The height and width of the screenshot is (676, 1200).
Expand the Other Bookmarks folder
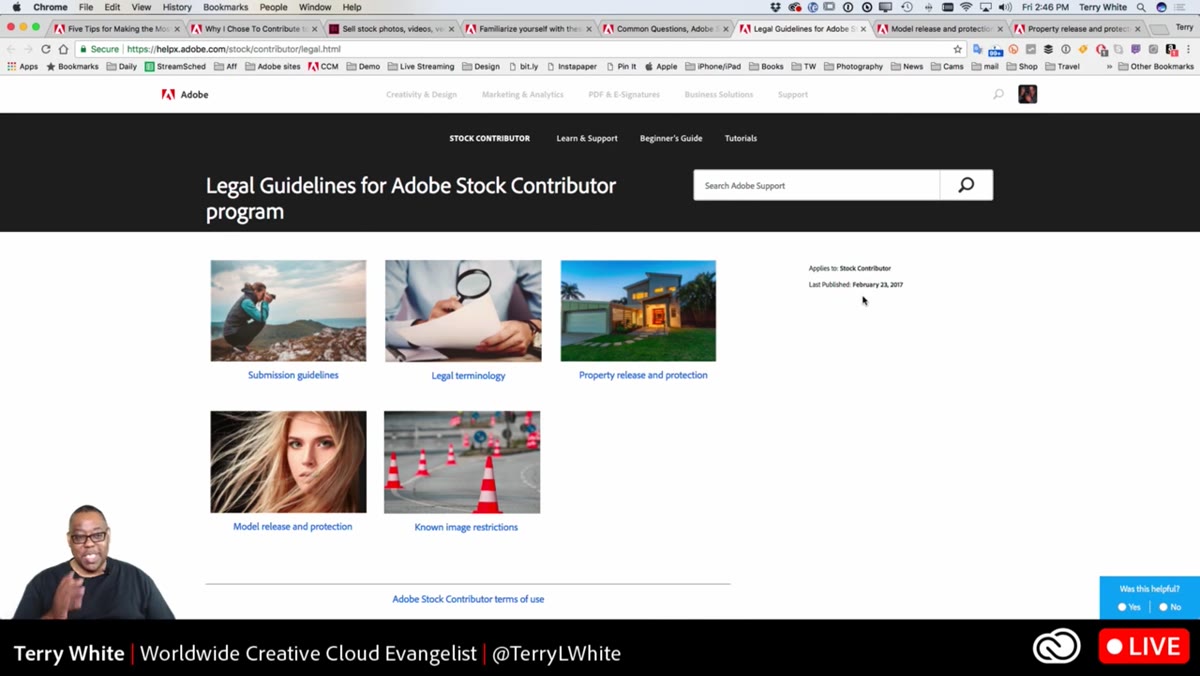tap(1155, 66)
